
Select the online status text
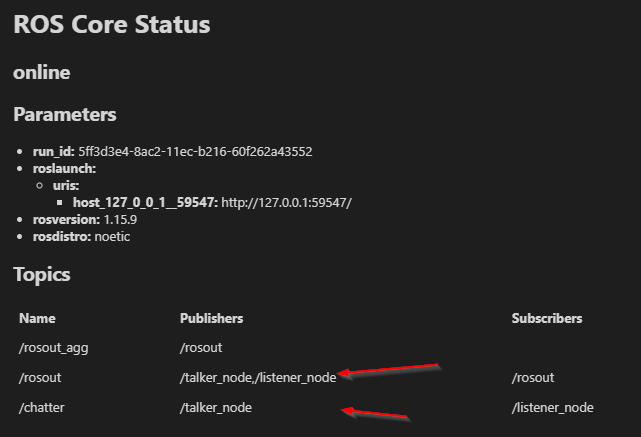tap(42, 73)
